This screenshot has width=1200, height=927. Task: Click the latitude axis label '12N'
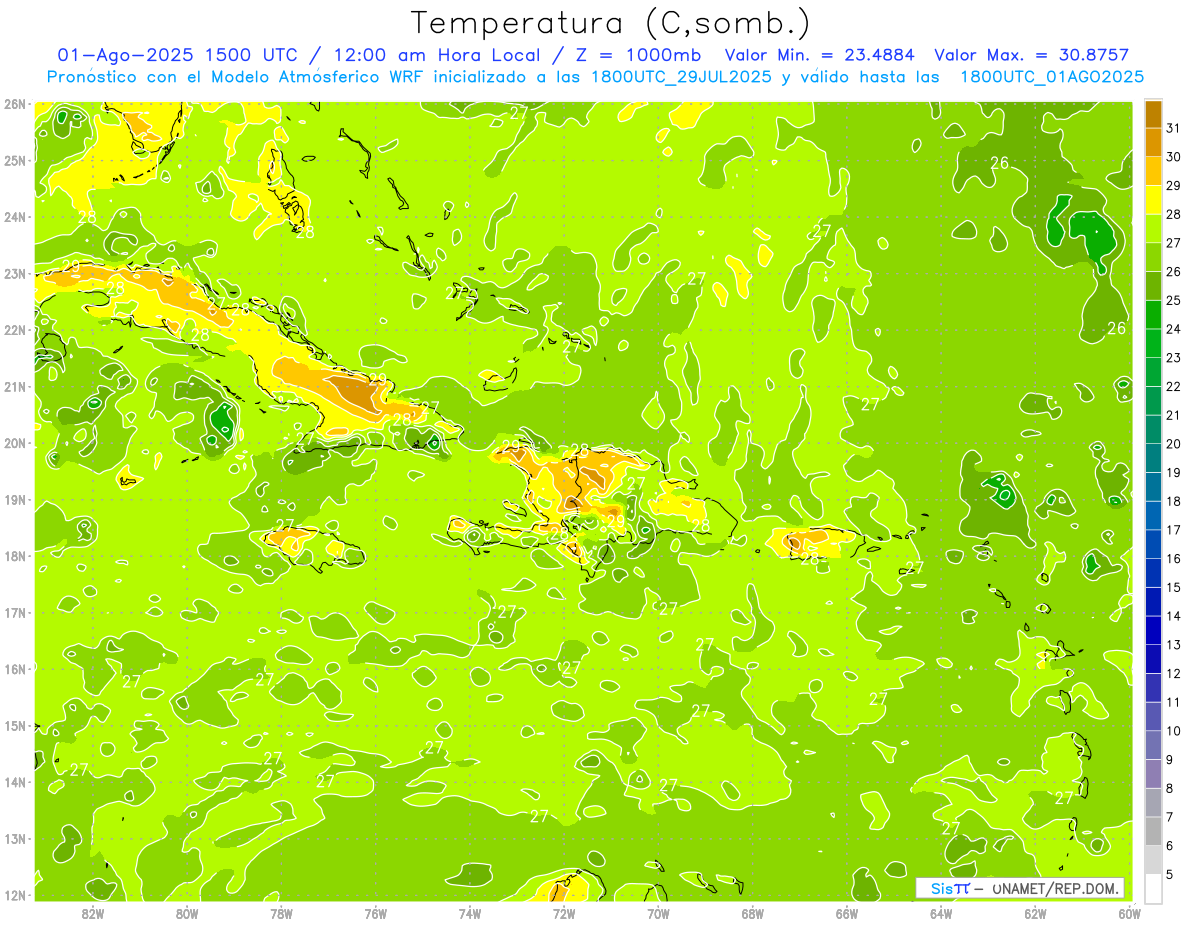click(15, 895)
